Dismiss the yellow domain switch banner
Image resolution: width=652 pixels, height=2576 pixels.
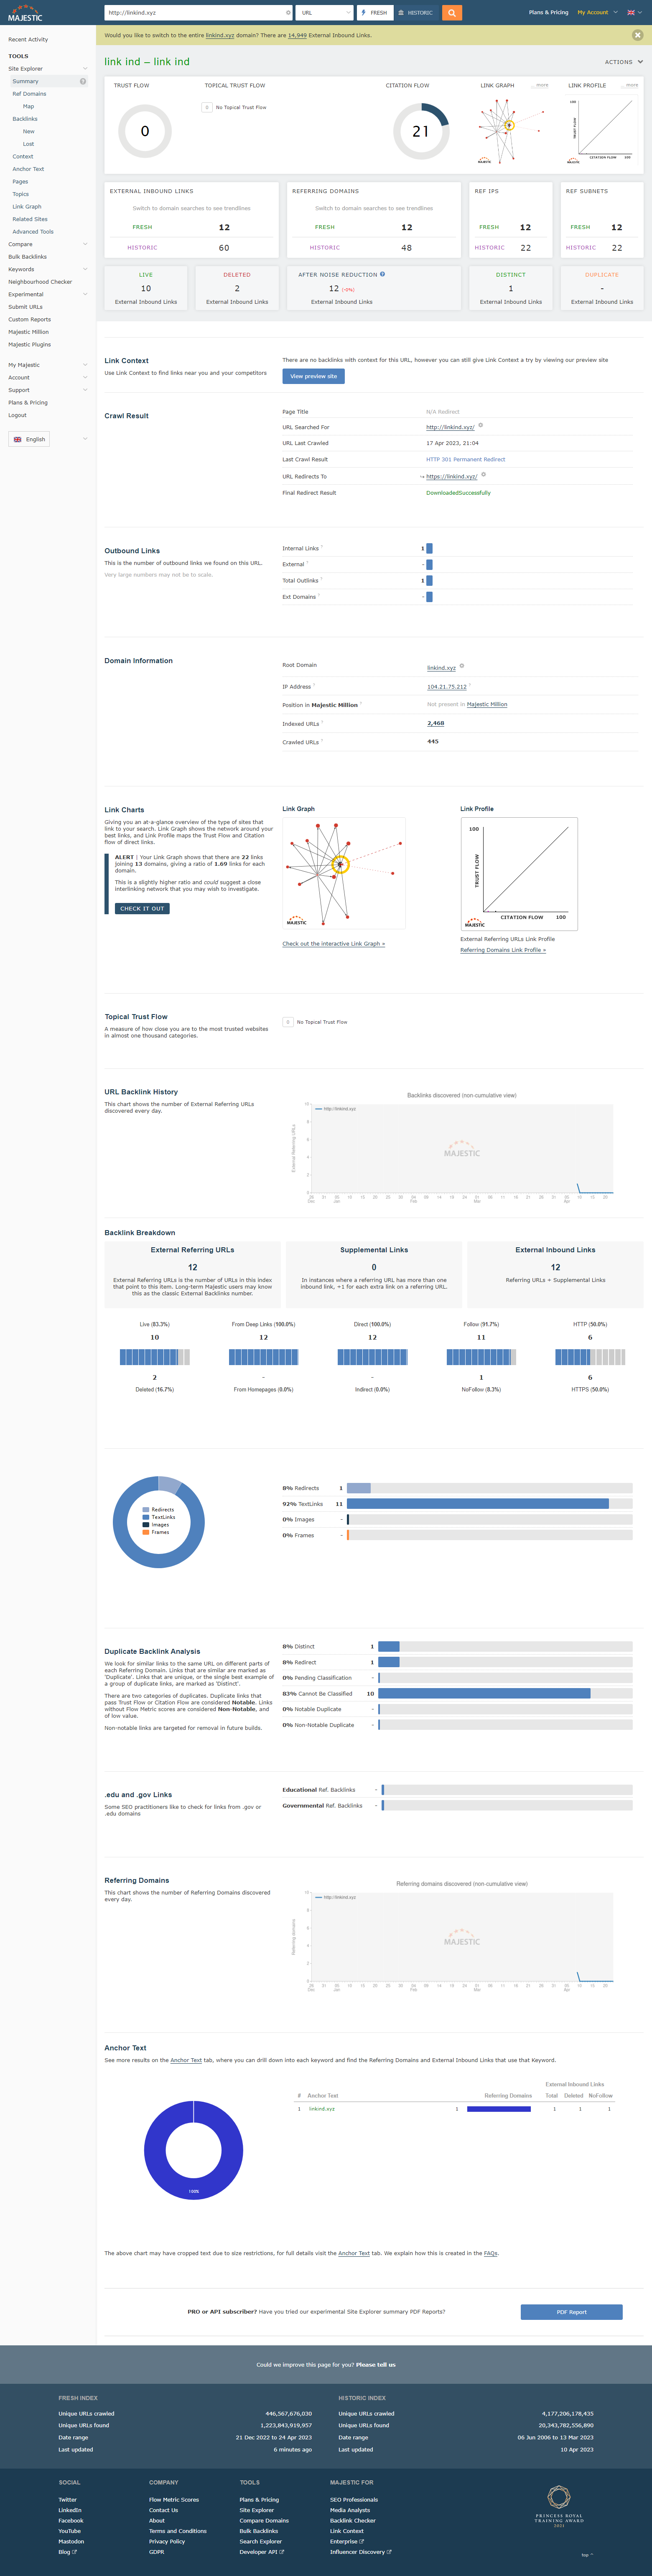(x=637, y=35)
